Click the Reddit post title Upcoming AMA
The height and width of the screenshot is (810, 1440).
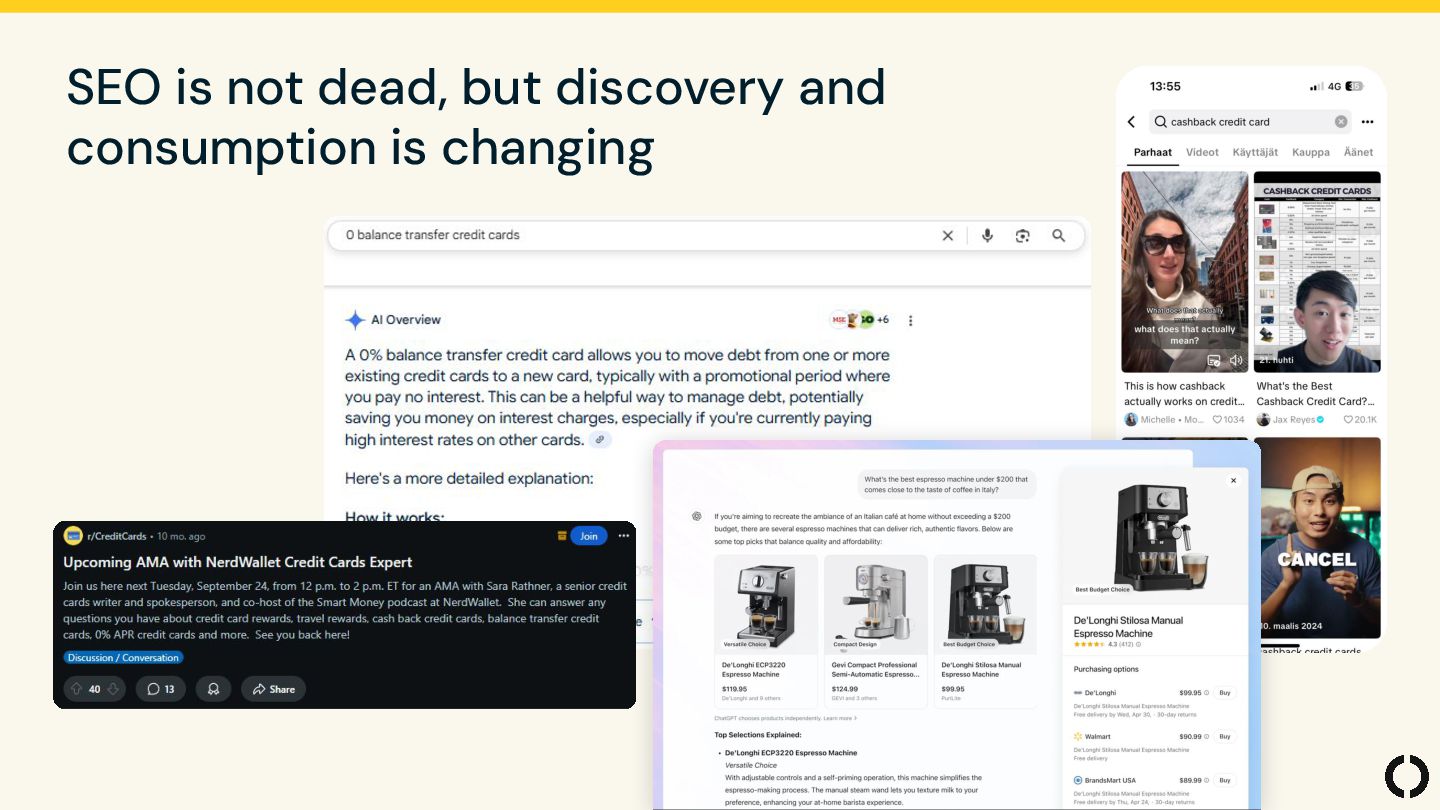pyautogui.click(x=238, y=563)
